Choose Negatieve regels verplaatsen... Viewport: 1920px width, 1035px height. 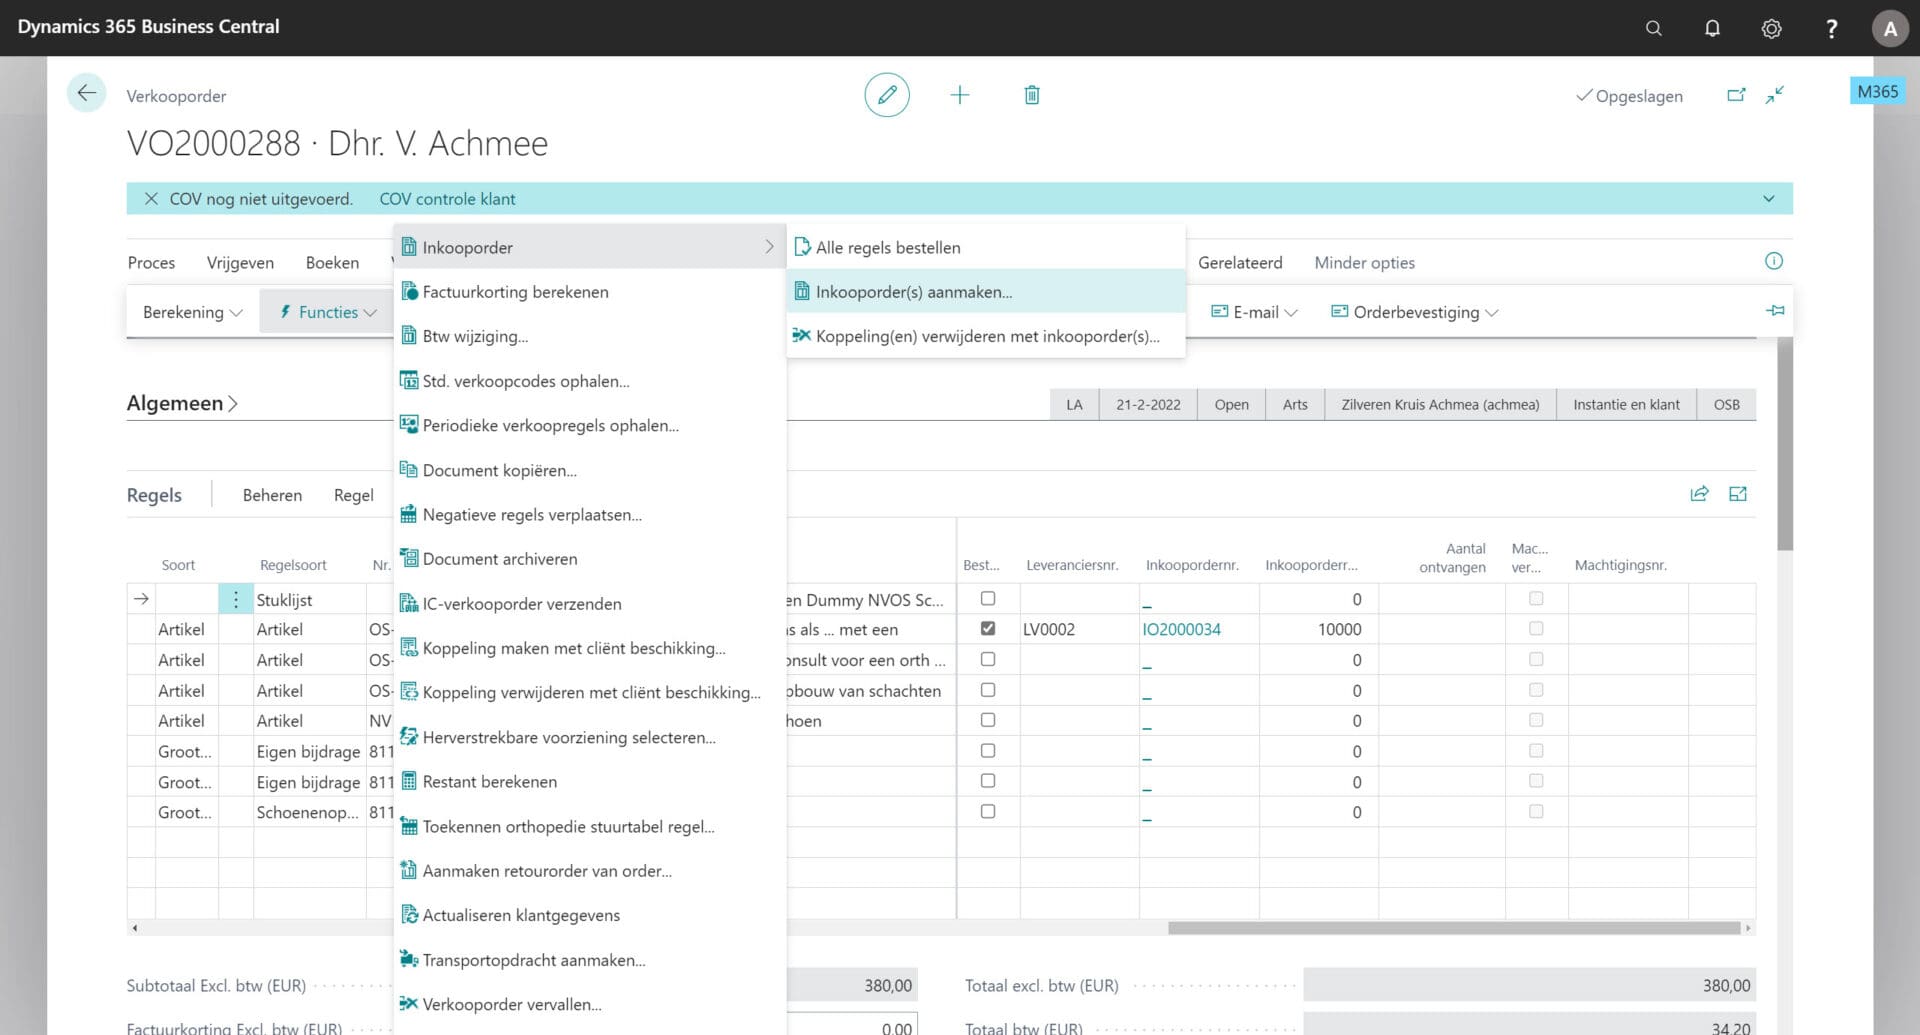(590, 514)
